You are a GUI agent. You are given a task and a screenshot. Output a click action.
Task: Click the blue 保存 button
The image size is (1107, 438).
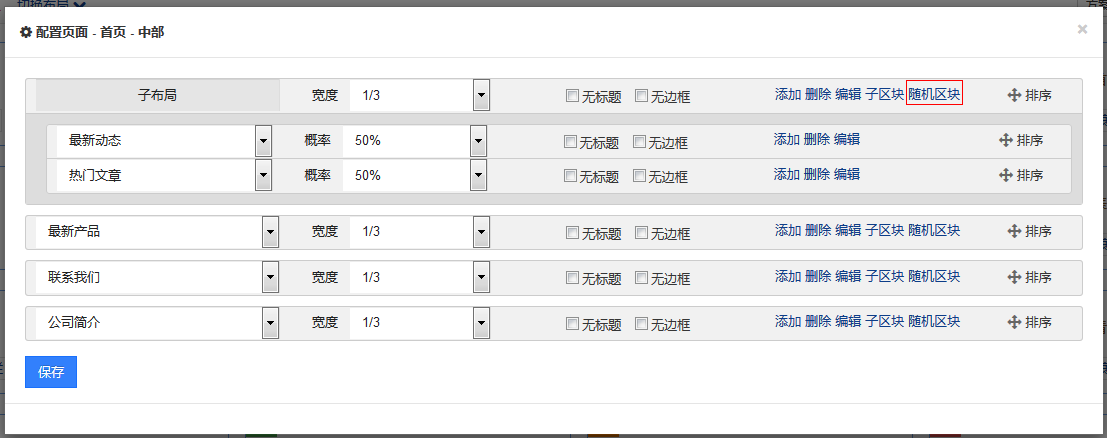[x=51, y=372]
